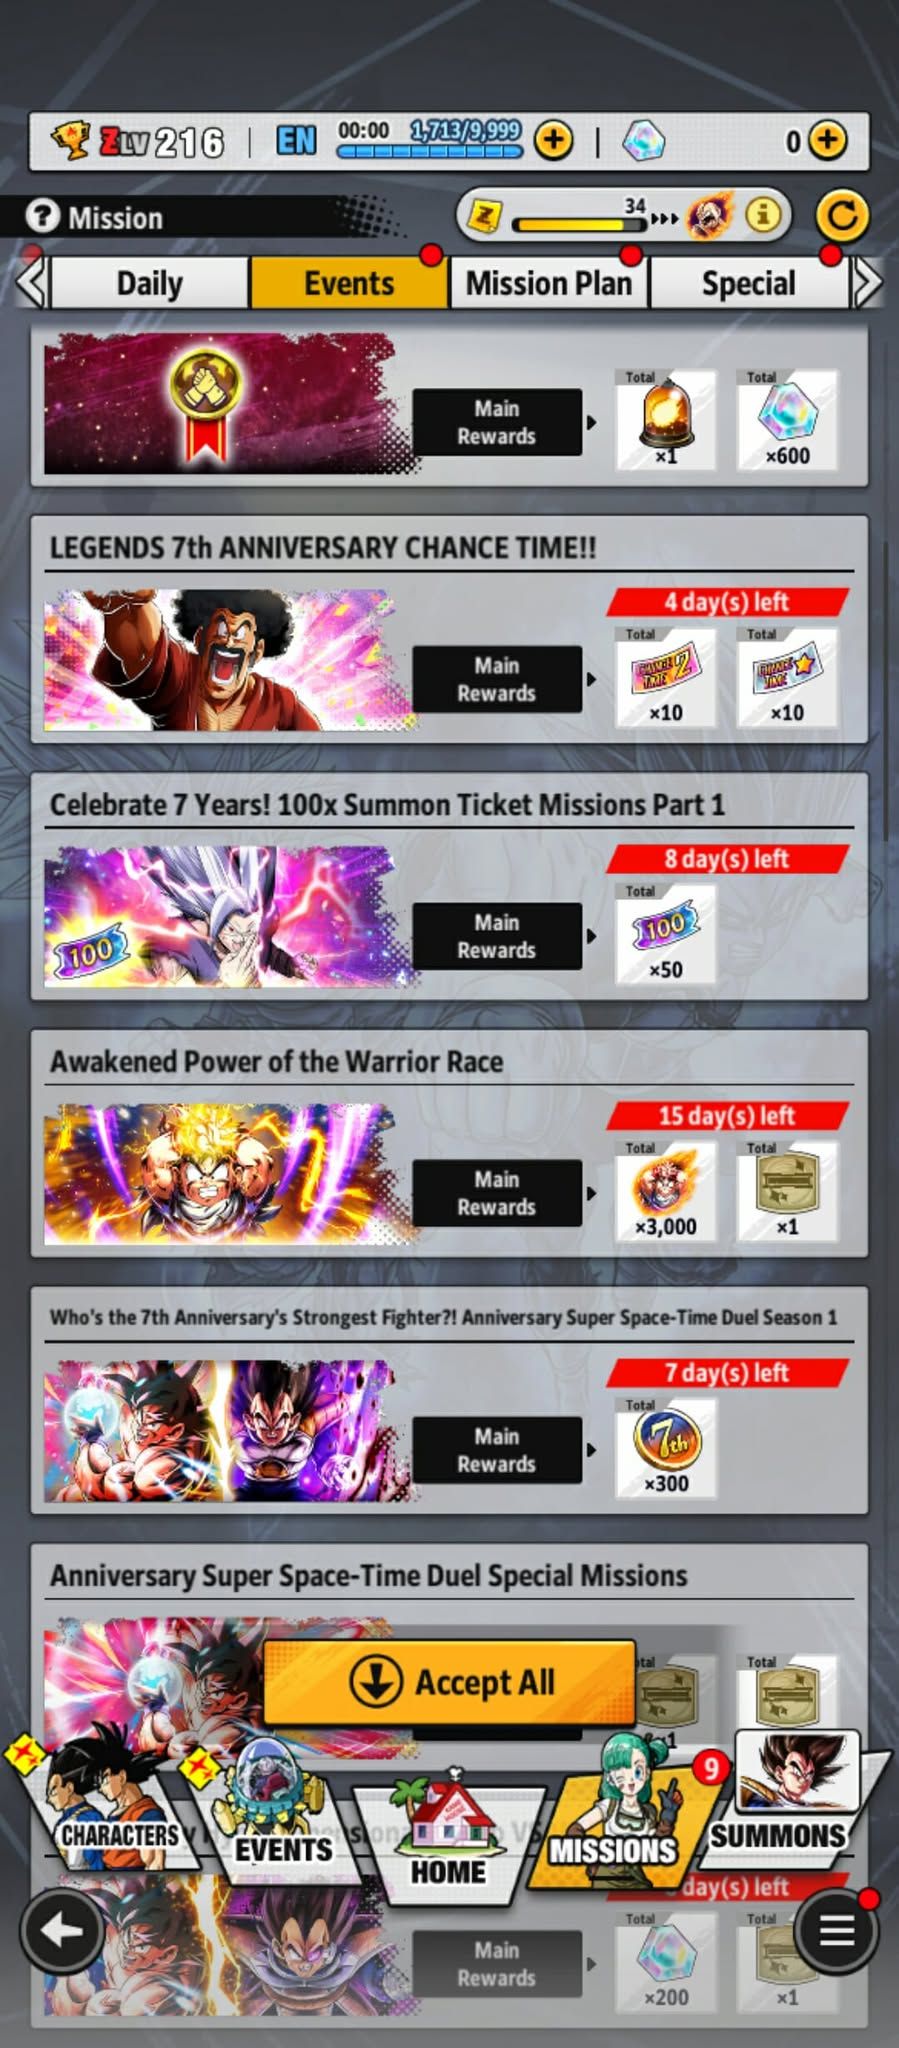Screen dimensions: 899x2048
Task: Tap the energy refill plus icon
Action: click(553, 141)
